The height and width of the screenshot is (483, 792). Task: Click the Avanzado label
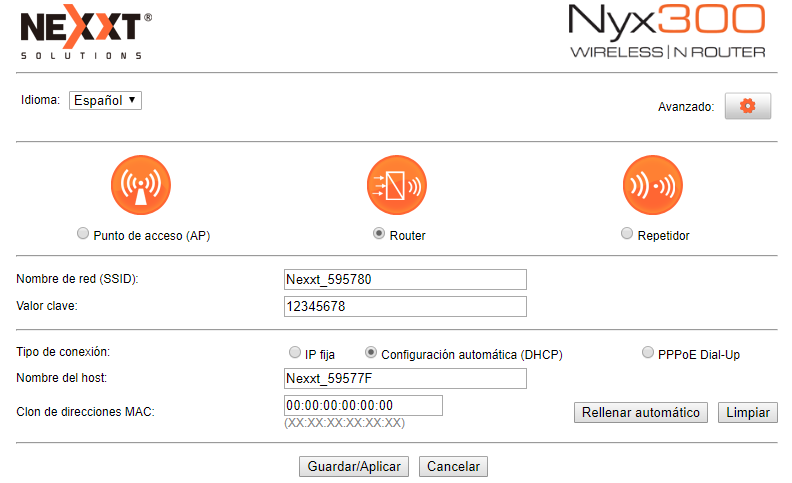(686, 107)
